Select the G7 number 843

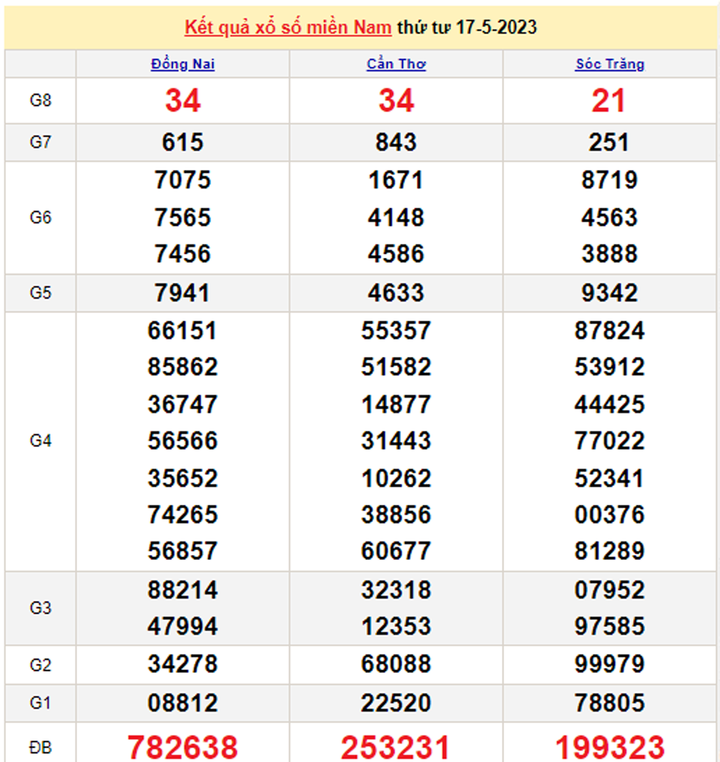[396, 143]
